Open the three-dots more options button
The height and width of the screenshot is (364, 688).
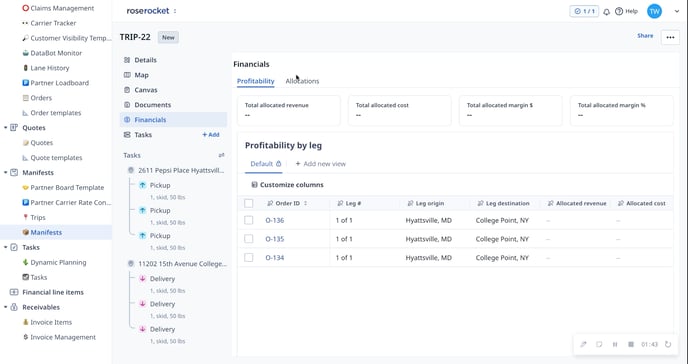click(670, 37)
